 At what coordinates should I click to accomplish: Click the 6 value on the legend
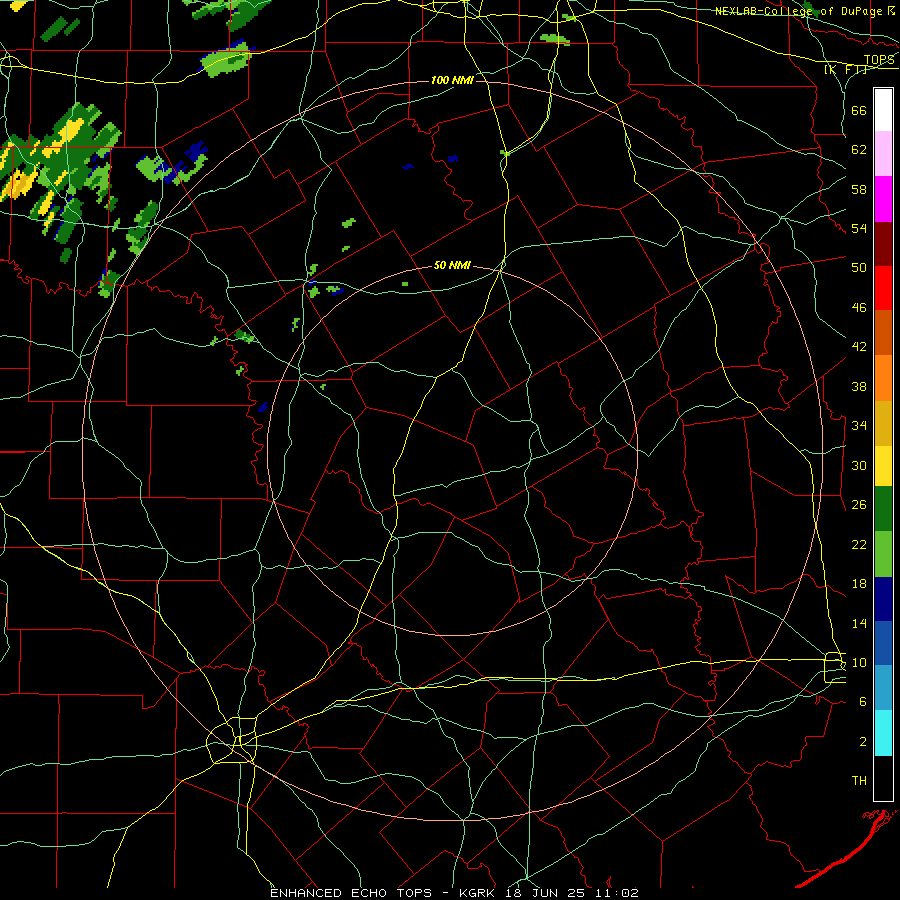(862, 702)
